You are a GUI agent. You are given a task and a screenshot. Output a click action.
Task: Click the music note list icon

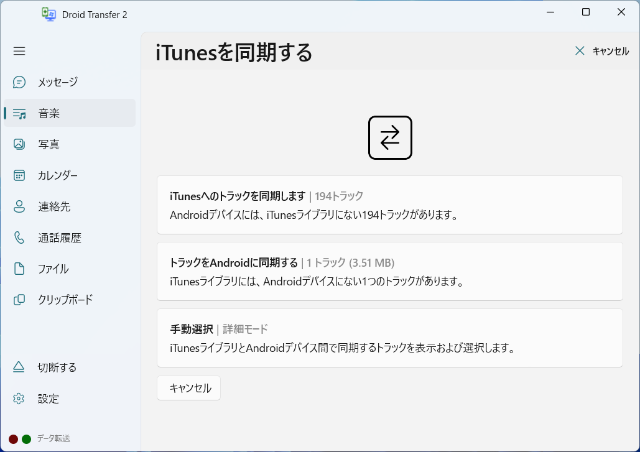point(19,114)
